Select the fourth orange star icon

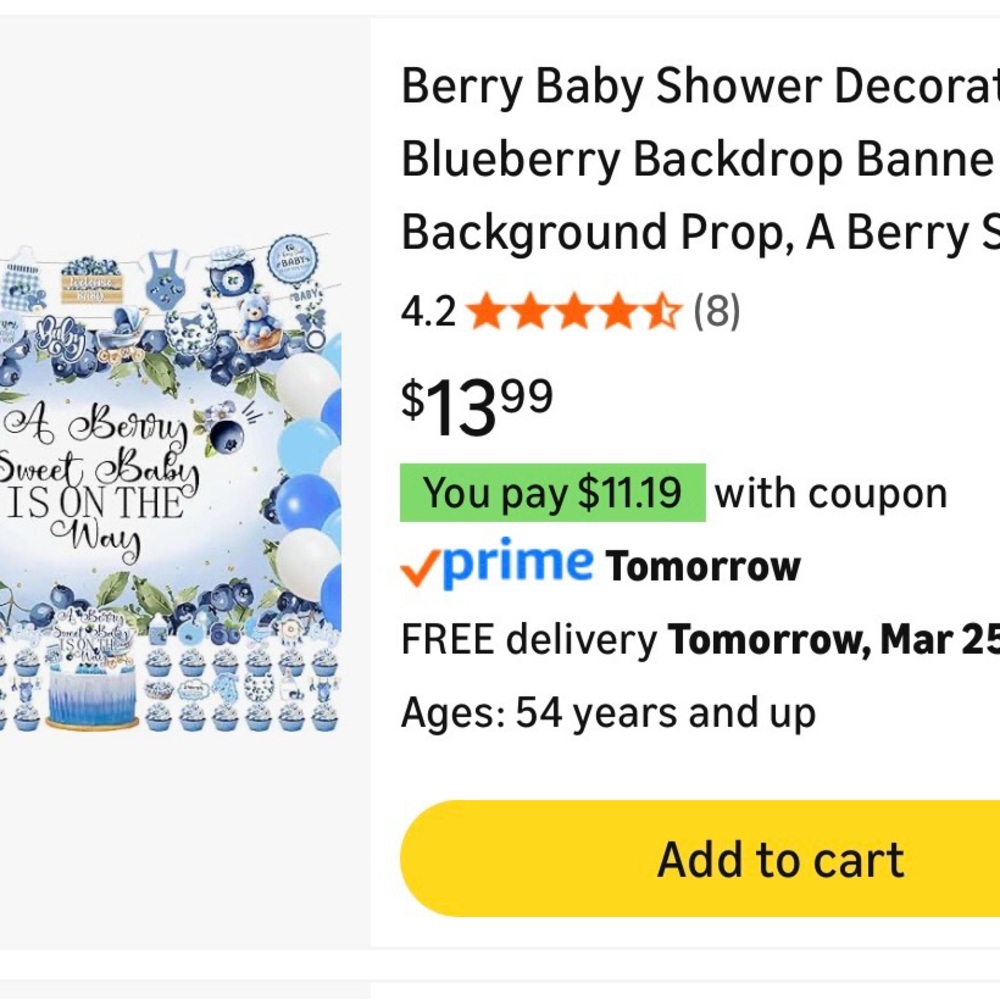617,312
